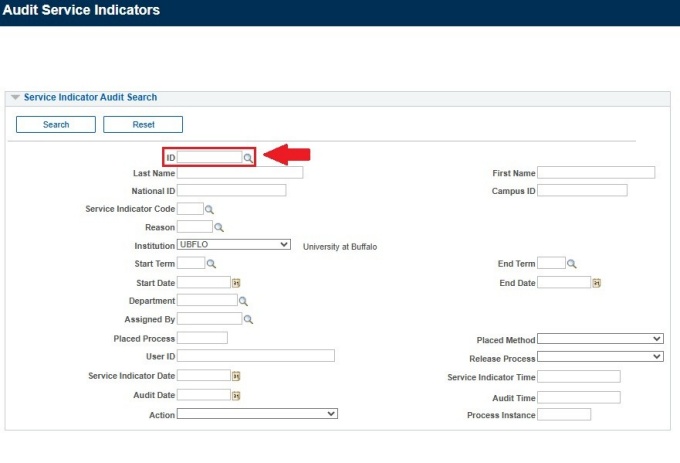Open the Start Term lookup magnifier
680x463 pixels.
pos(211,264)
